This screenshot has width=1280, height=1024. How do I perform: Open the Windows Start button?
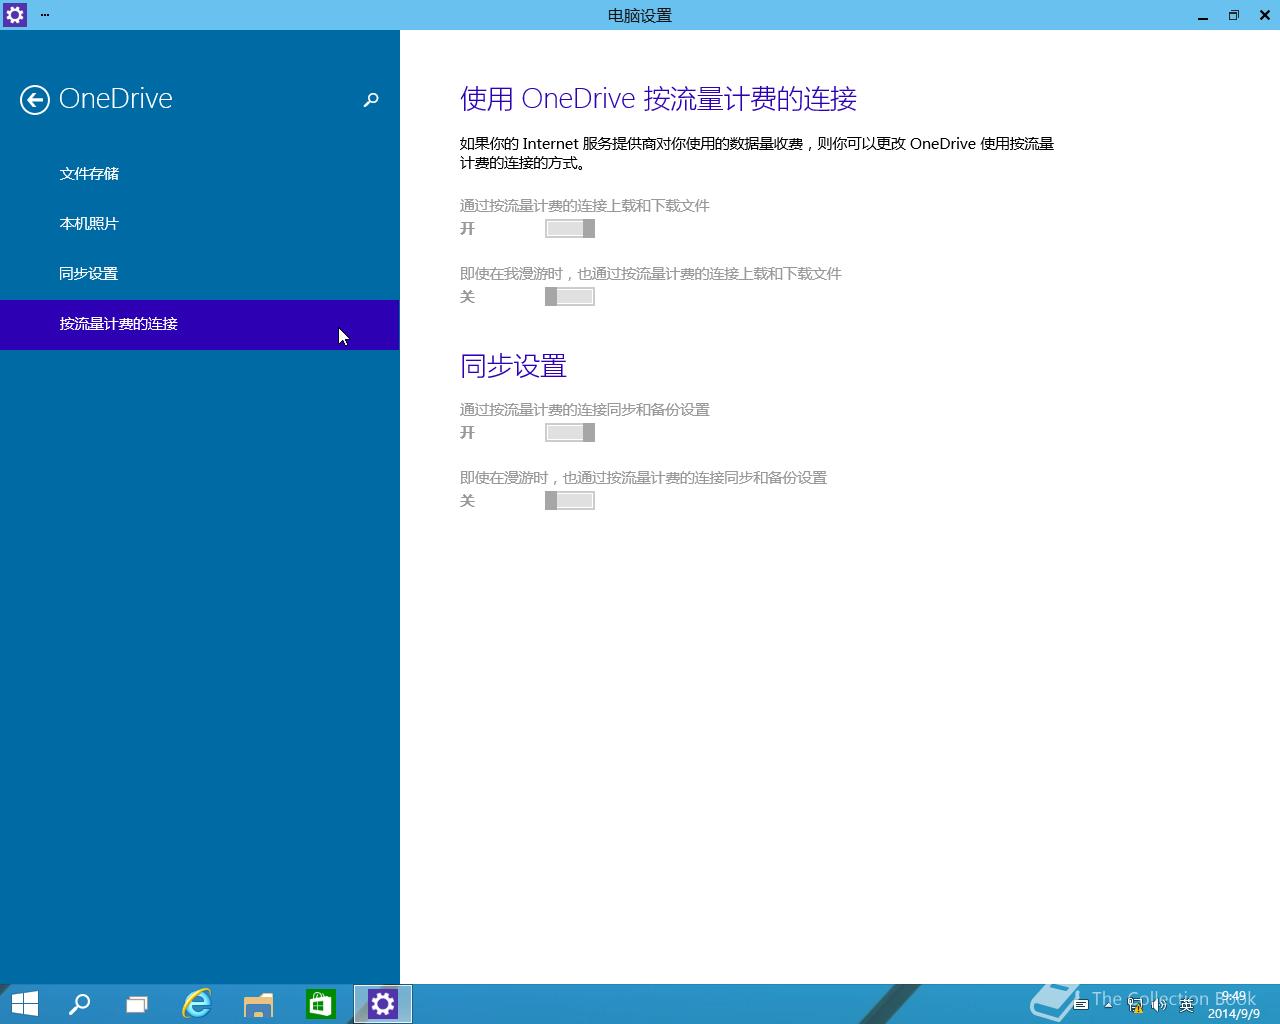tap(24, 1004)
